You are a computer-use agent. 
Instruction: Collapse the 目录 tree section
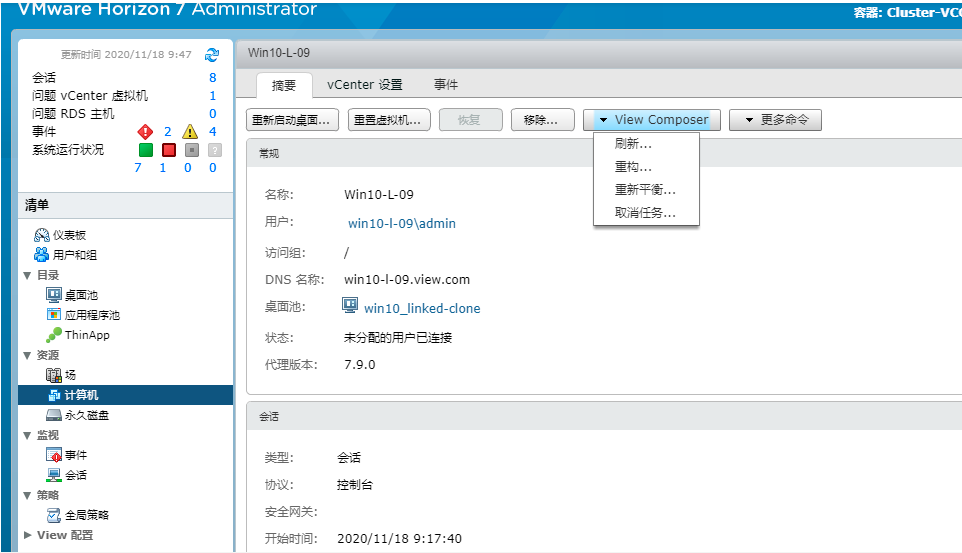(x=27, y=276)
